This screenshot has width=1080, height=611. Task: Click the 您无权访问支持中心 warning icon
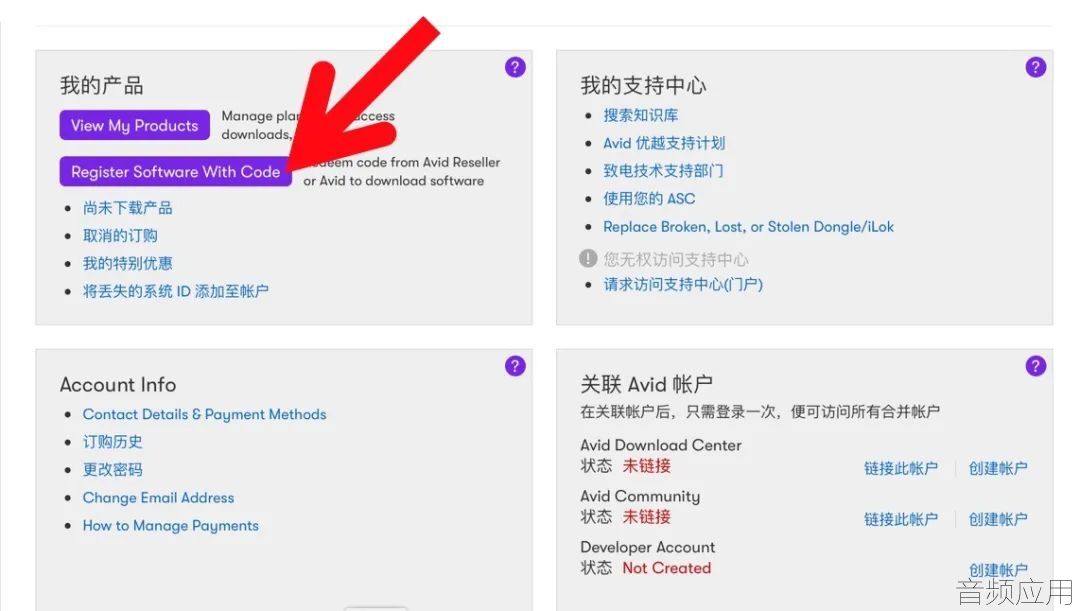pyautogui.click(x=588, y=259)
